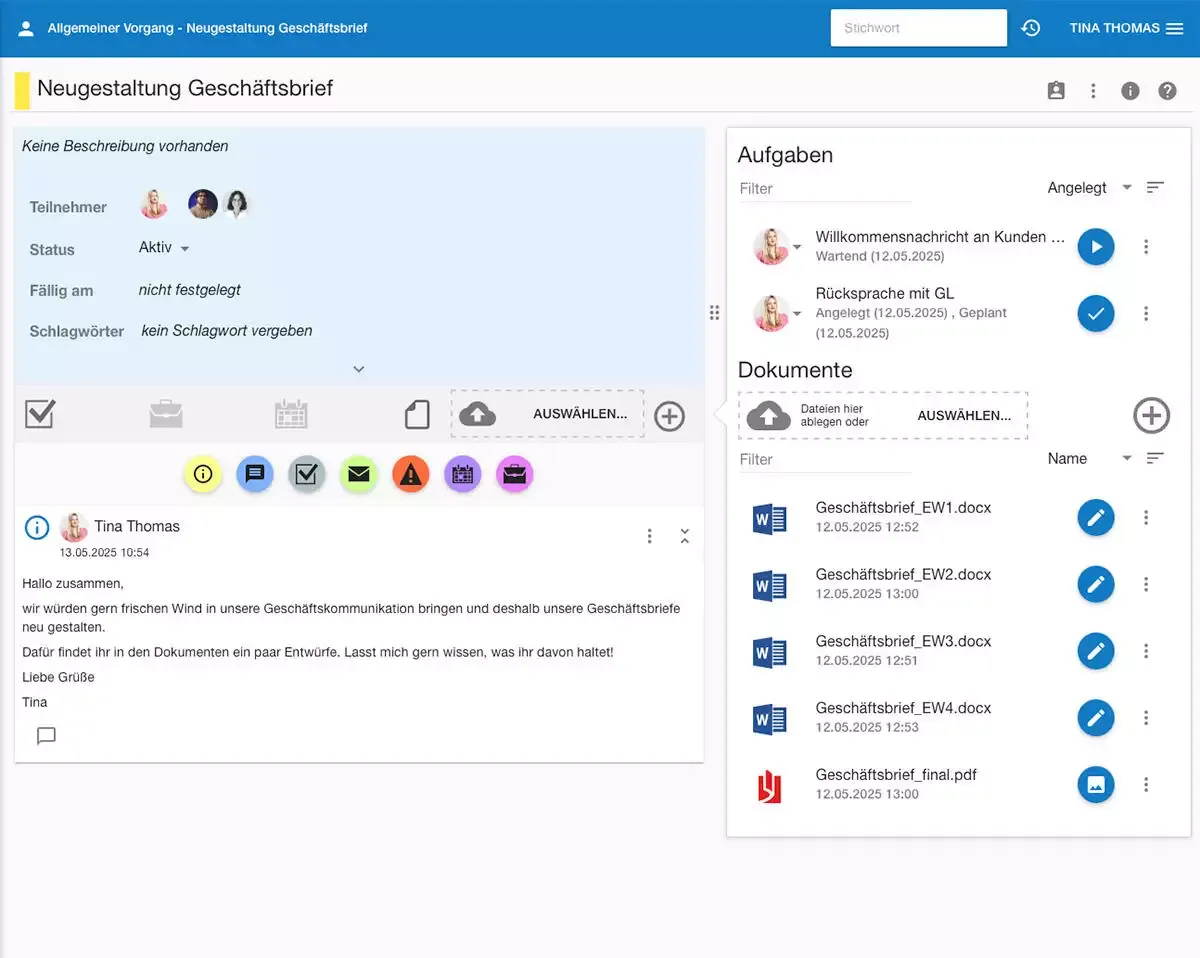Click the purple calendar circle icon
This screenshot has height=958, width=1200.
click(x=462, y=475)
